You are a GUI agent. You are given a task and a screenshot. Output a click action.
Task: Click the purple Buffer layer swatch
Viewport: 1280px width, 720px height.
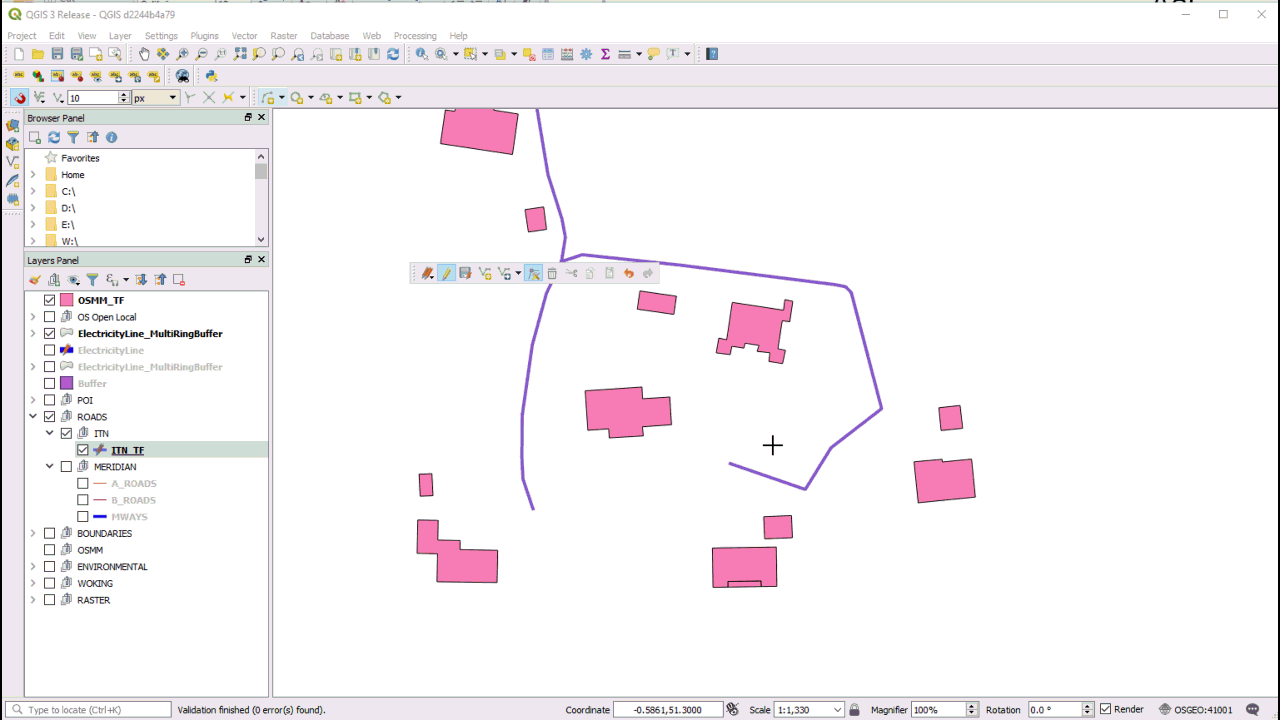(67, 383)
